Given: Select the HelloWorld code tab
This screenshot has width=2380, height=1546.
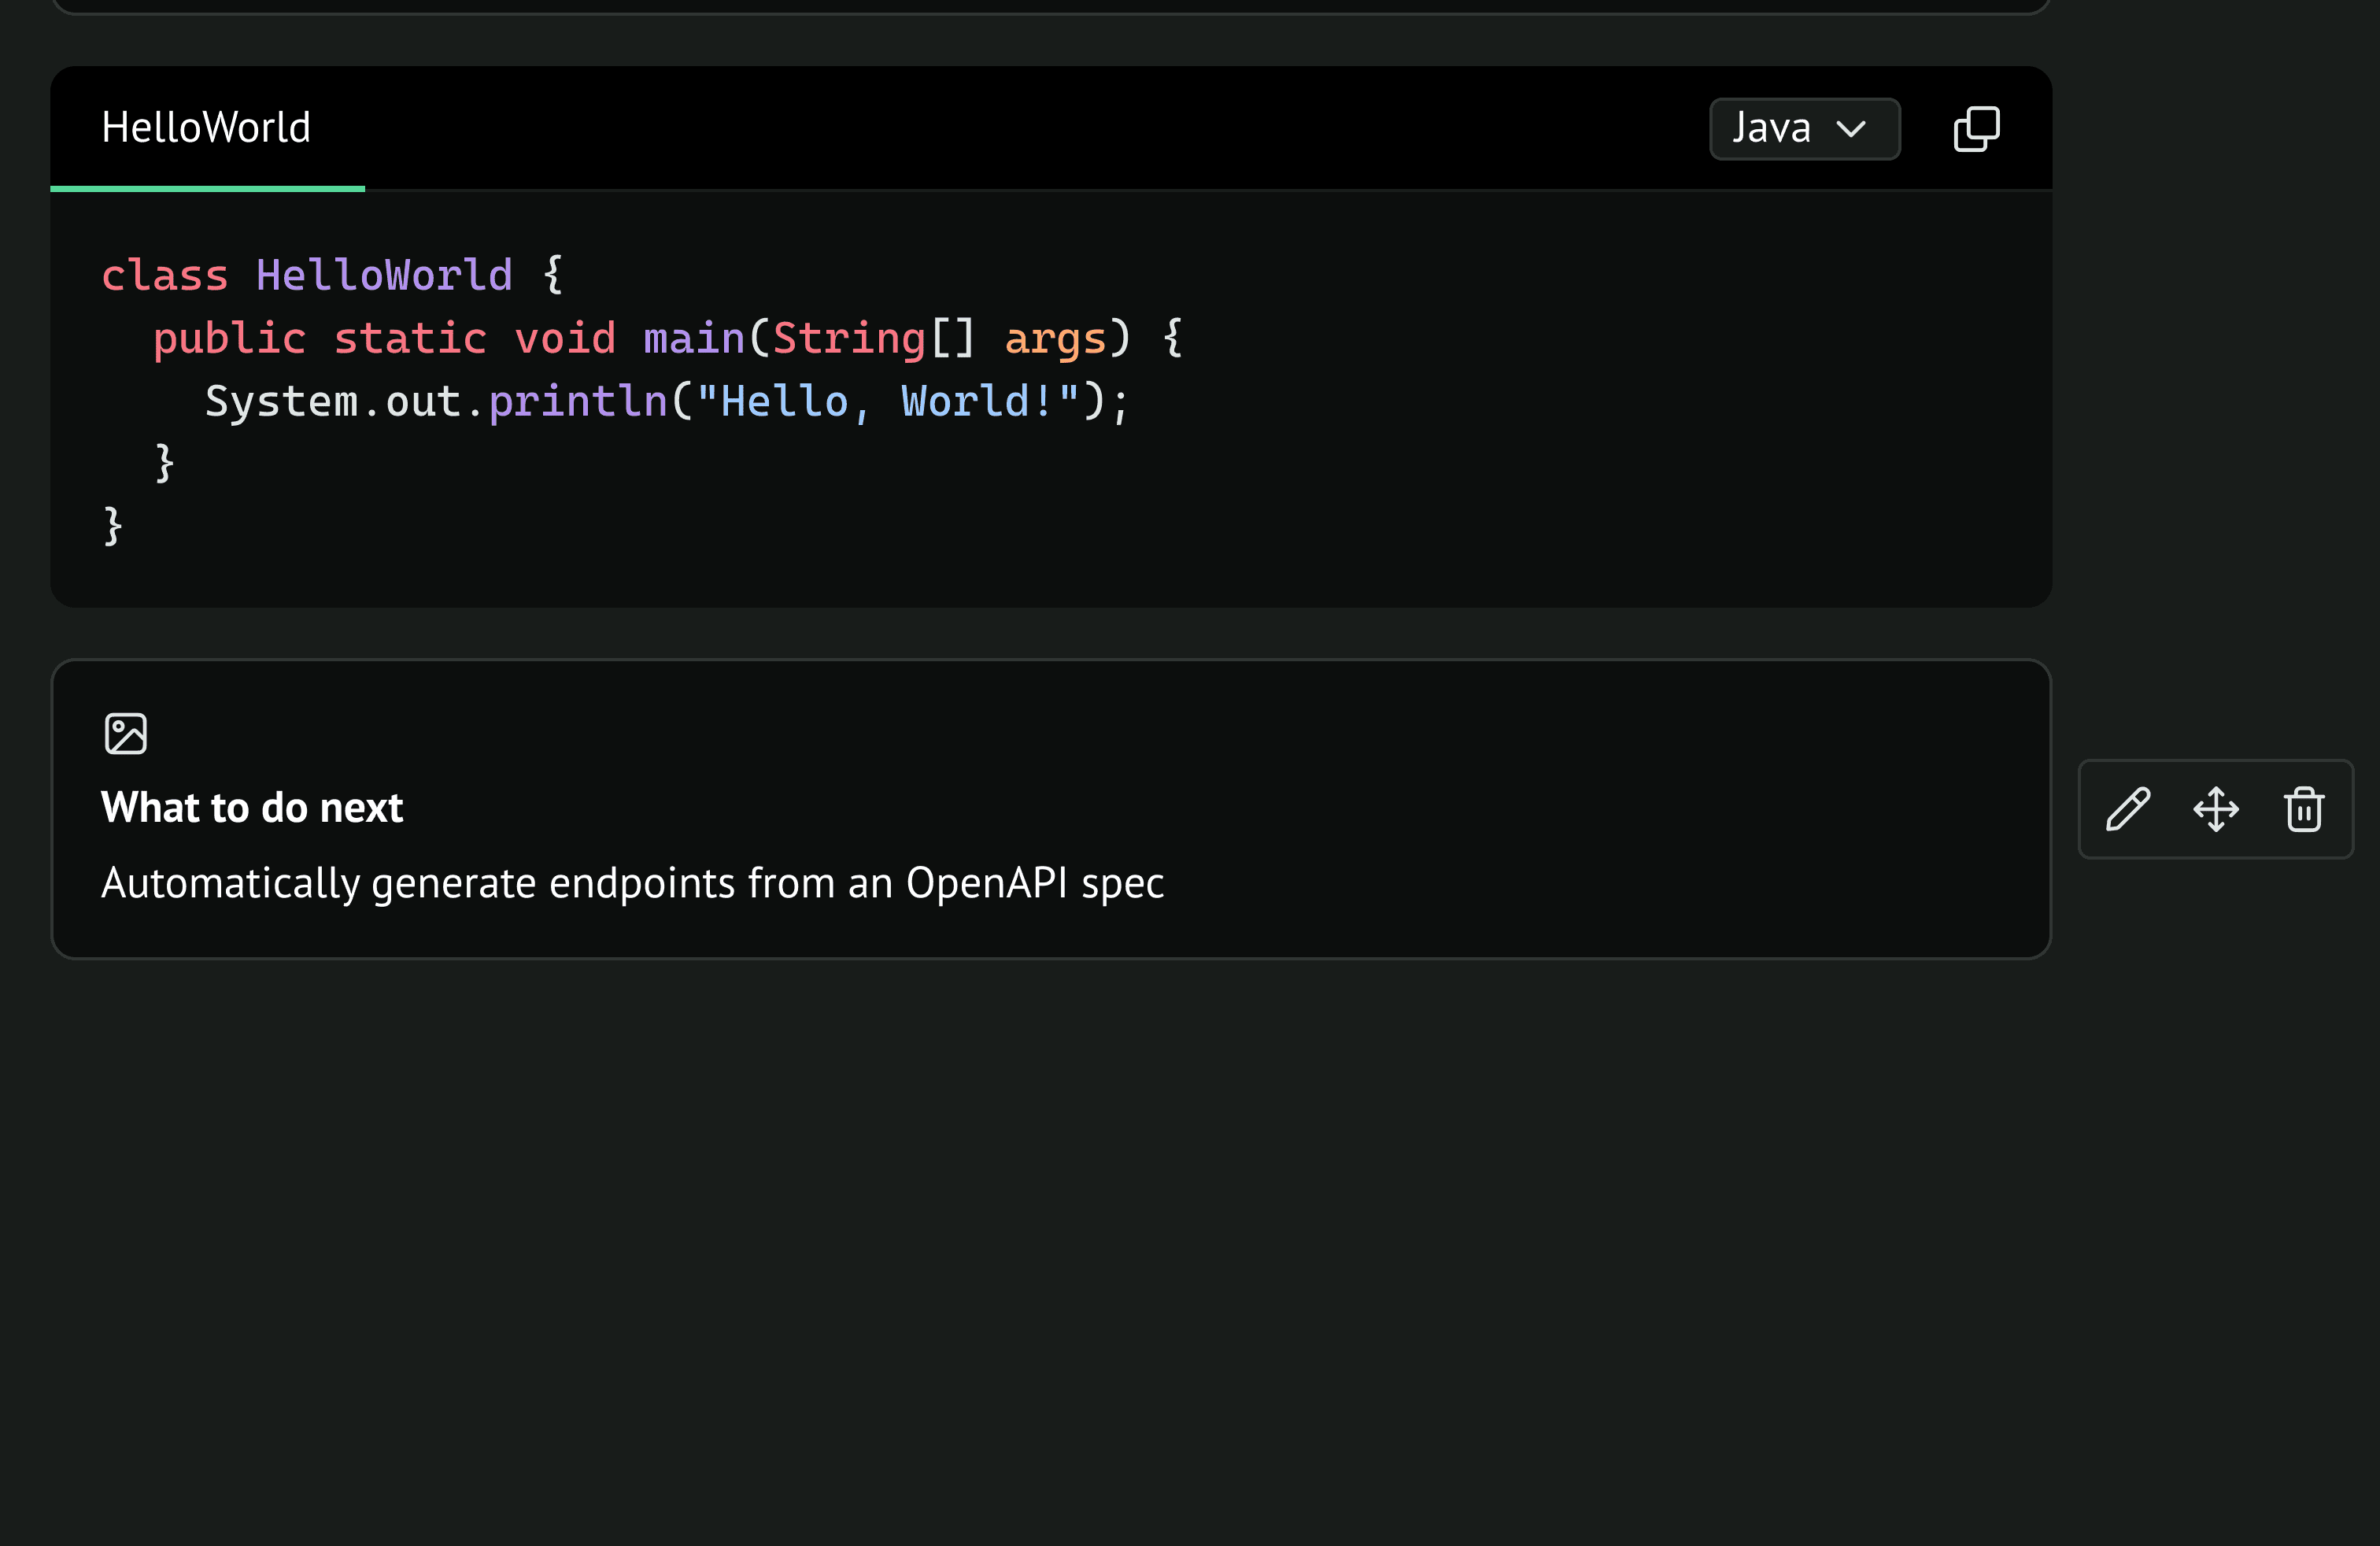Looking at the screenshot, I should pyautogui.click(x=206, y=128).
